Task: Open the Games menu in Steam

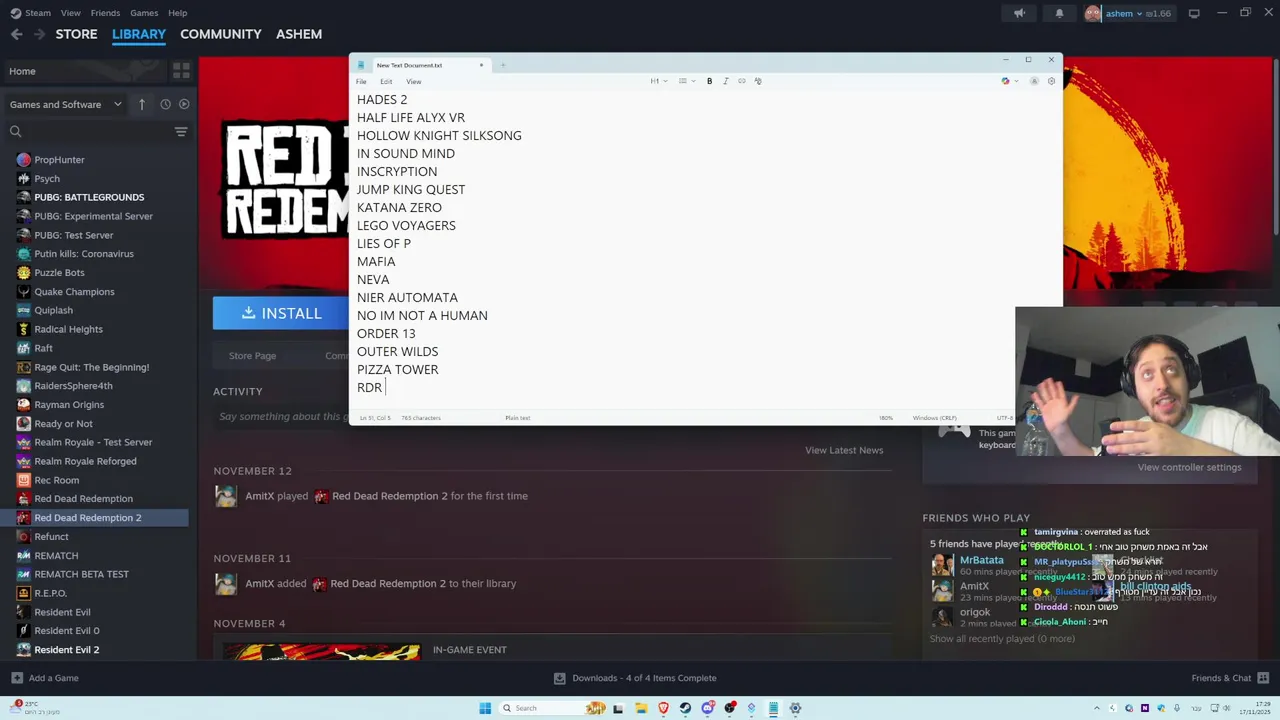Action: click(144, 13)
